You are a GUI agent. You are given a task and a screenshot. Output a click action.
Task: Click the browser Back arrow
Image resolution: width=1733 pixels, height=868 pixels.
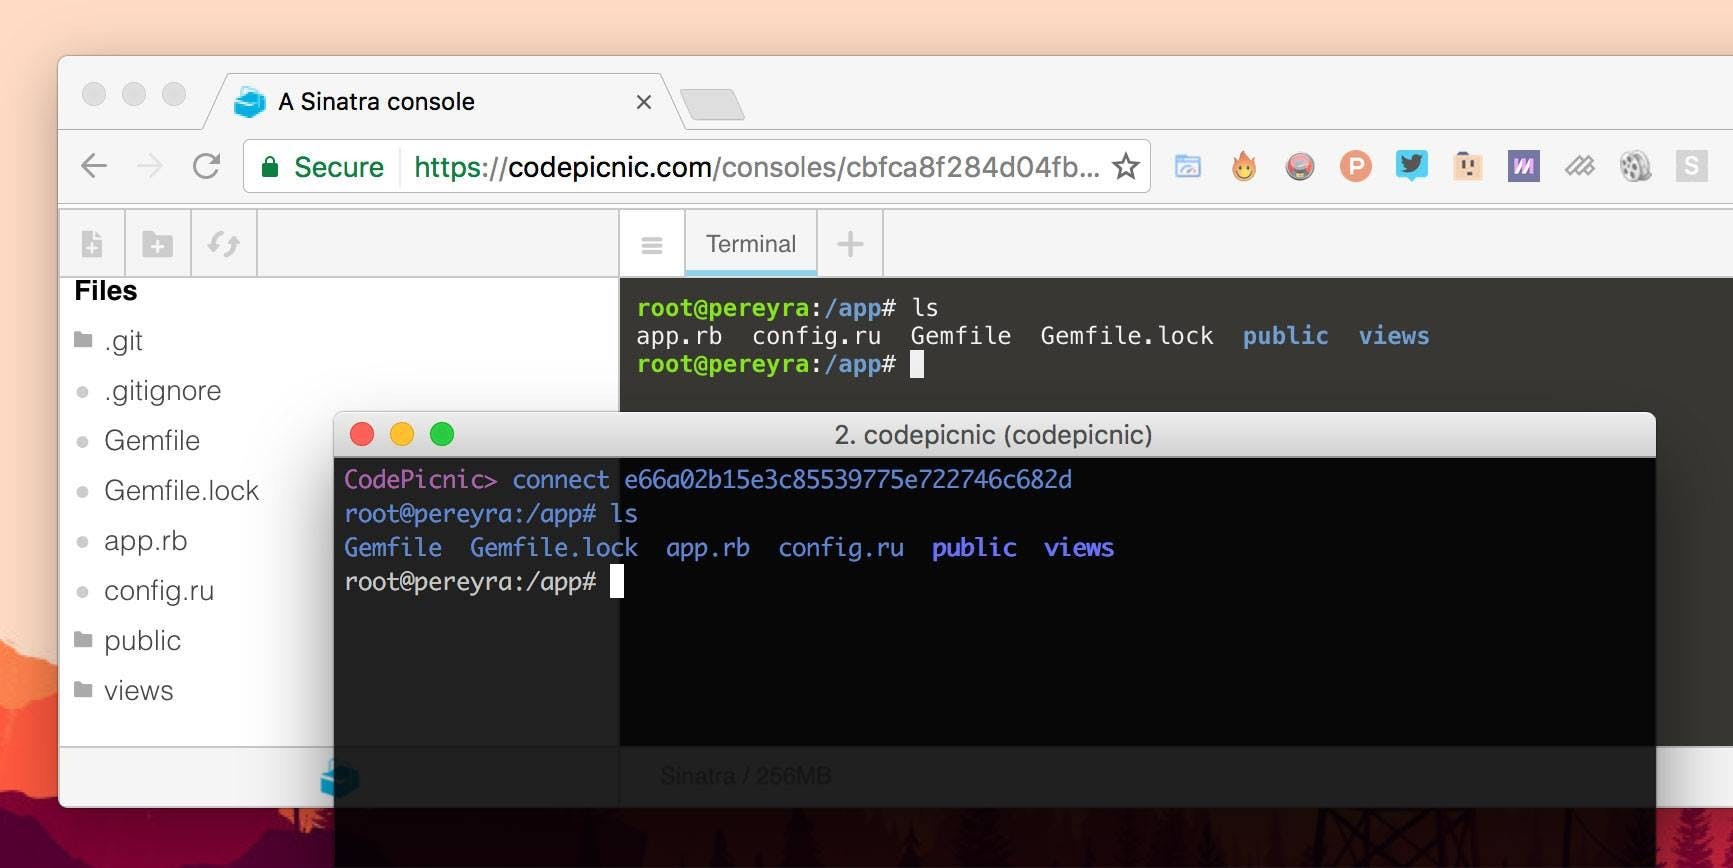[x=94, y=166]
